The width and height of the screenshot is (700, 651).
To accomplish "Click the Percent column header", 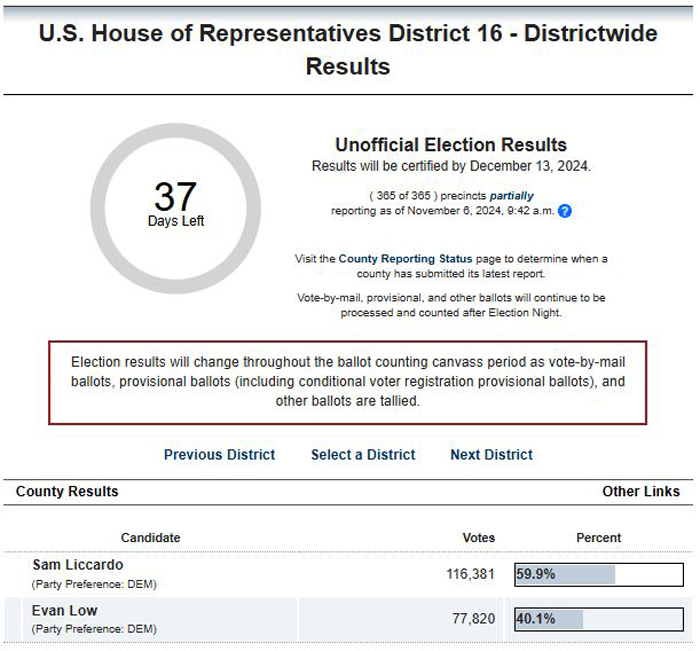I will [x=599, y=538].
